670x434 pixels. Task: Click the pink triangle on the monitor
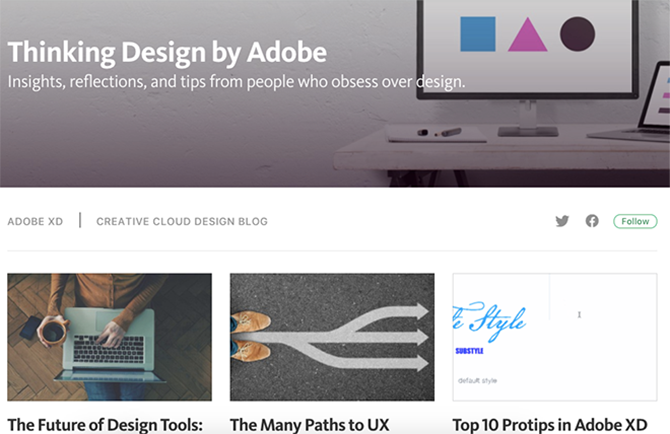(528, 35)
